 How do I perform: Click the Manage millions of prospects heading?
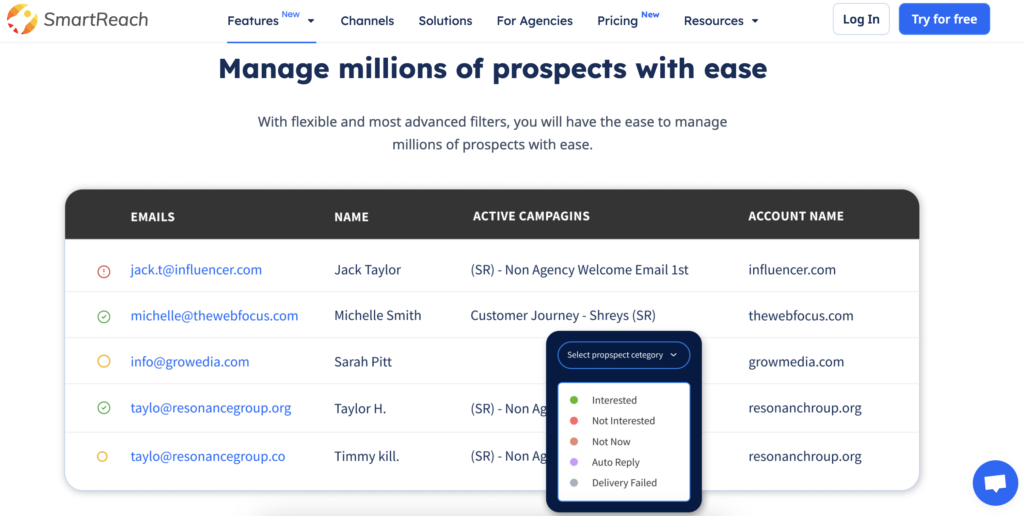point(492,69)
